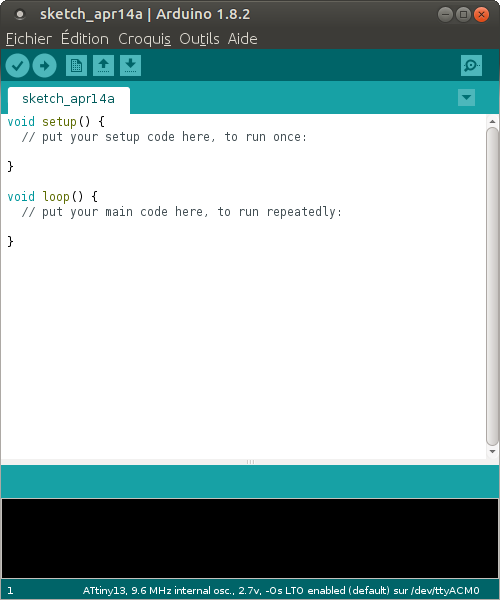Image resolution: width=500 pixels, height=600 pixels.
Task: Open the Outils menu
Action: click(199, 39)
